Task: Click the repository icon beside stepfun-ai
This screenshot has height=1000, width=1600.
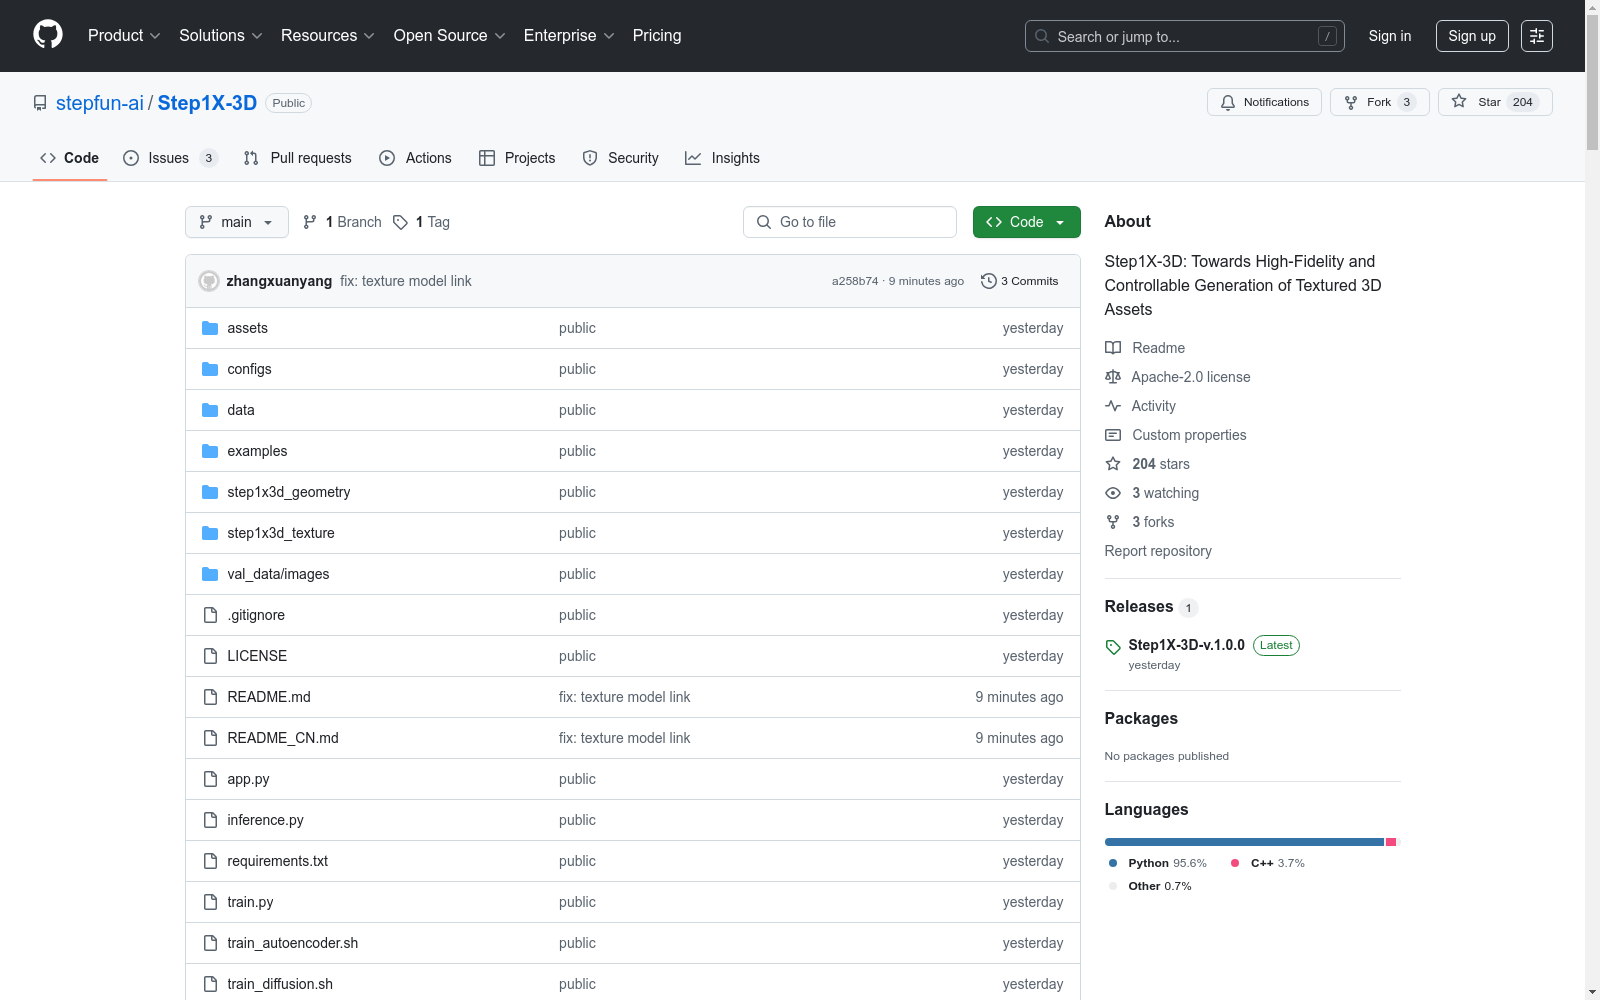Action: pos(40,103)
